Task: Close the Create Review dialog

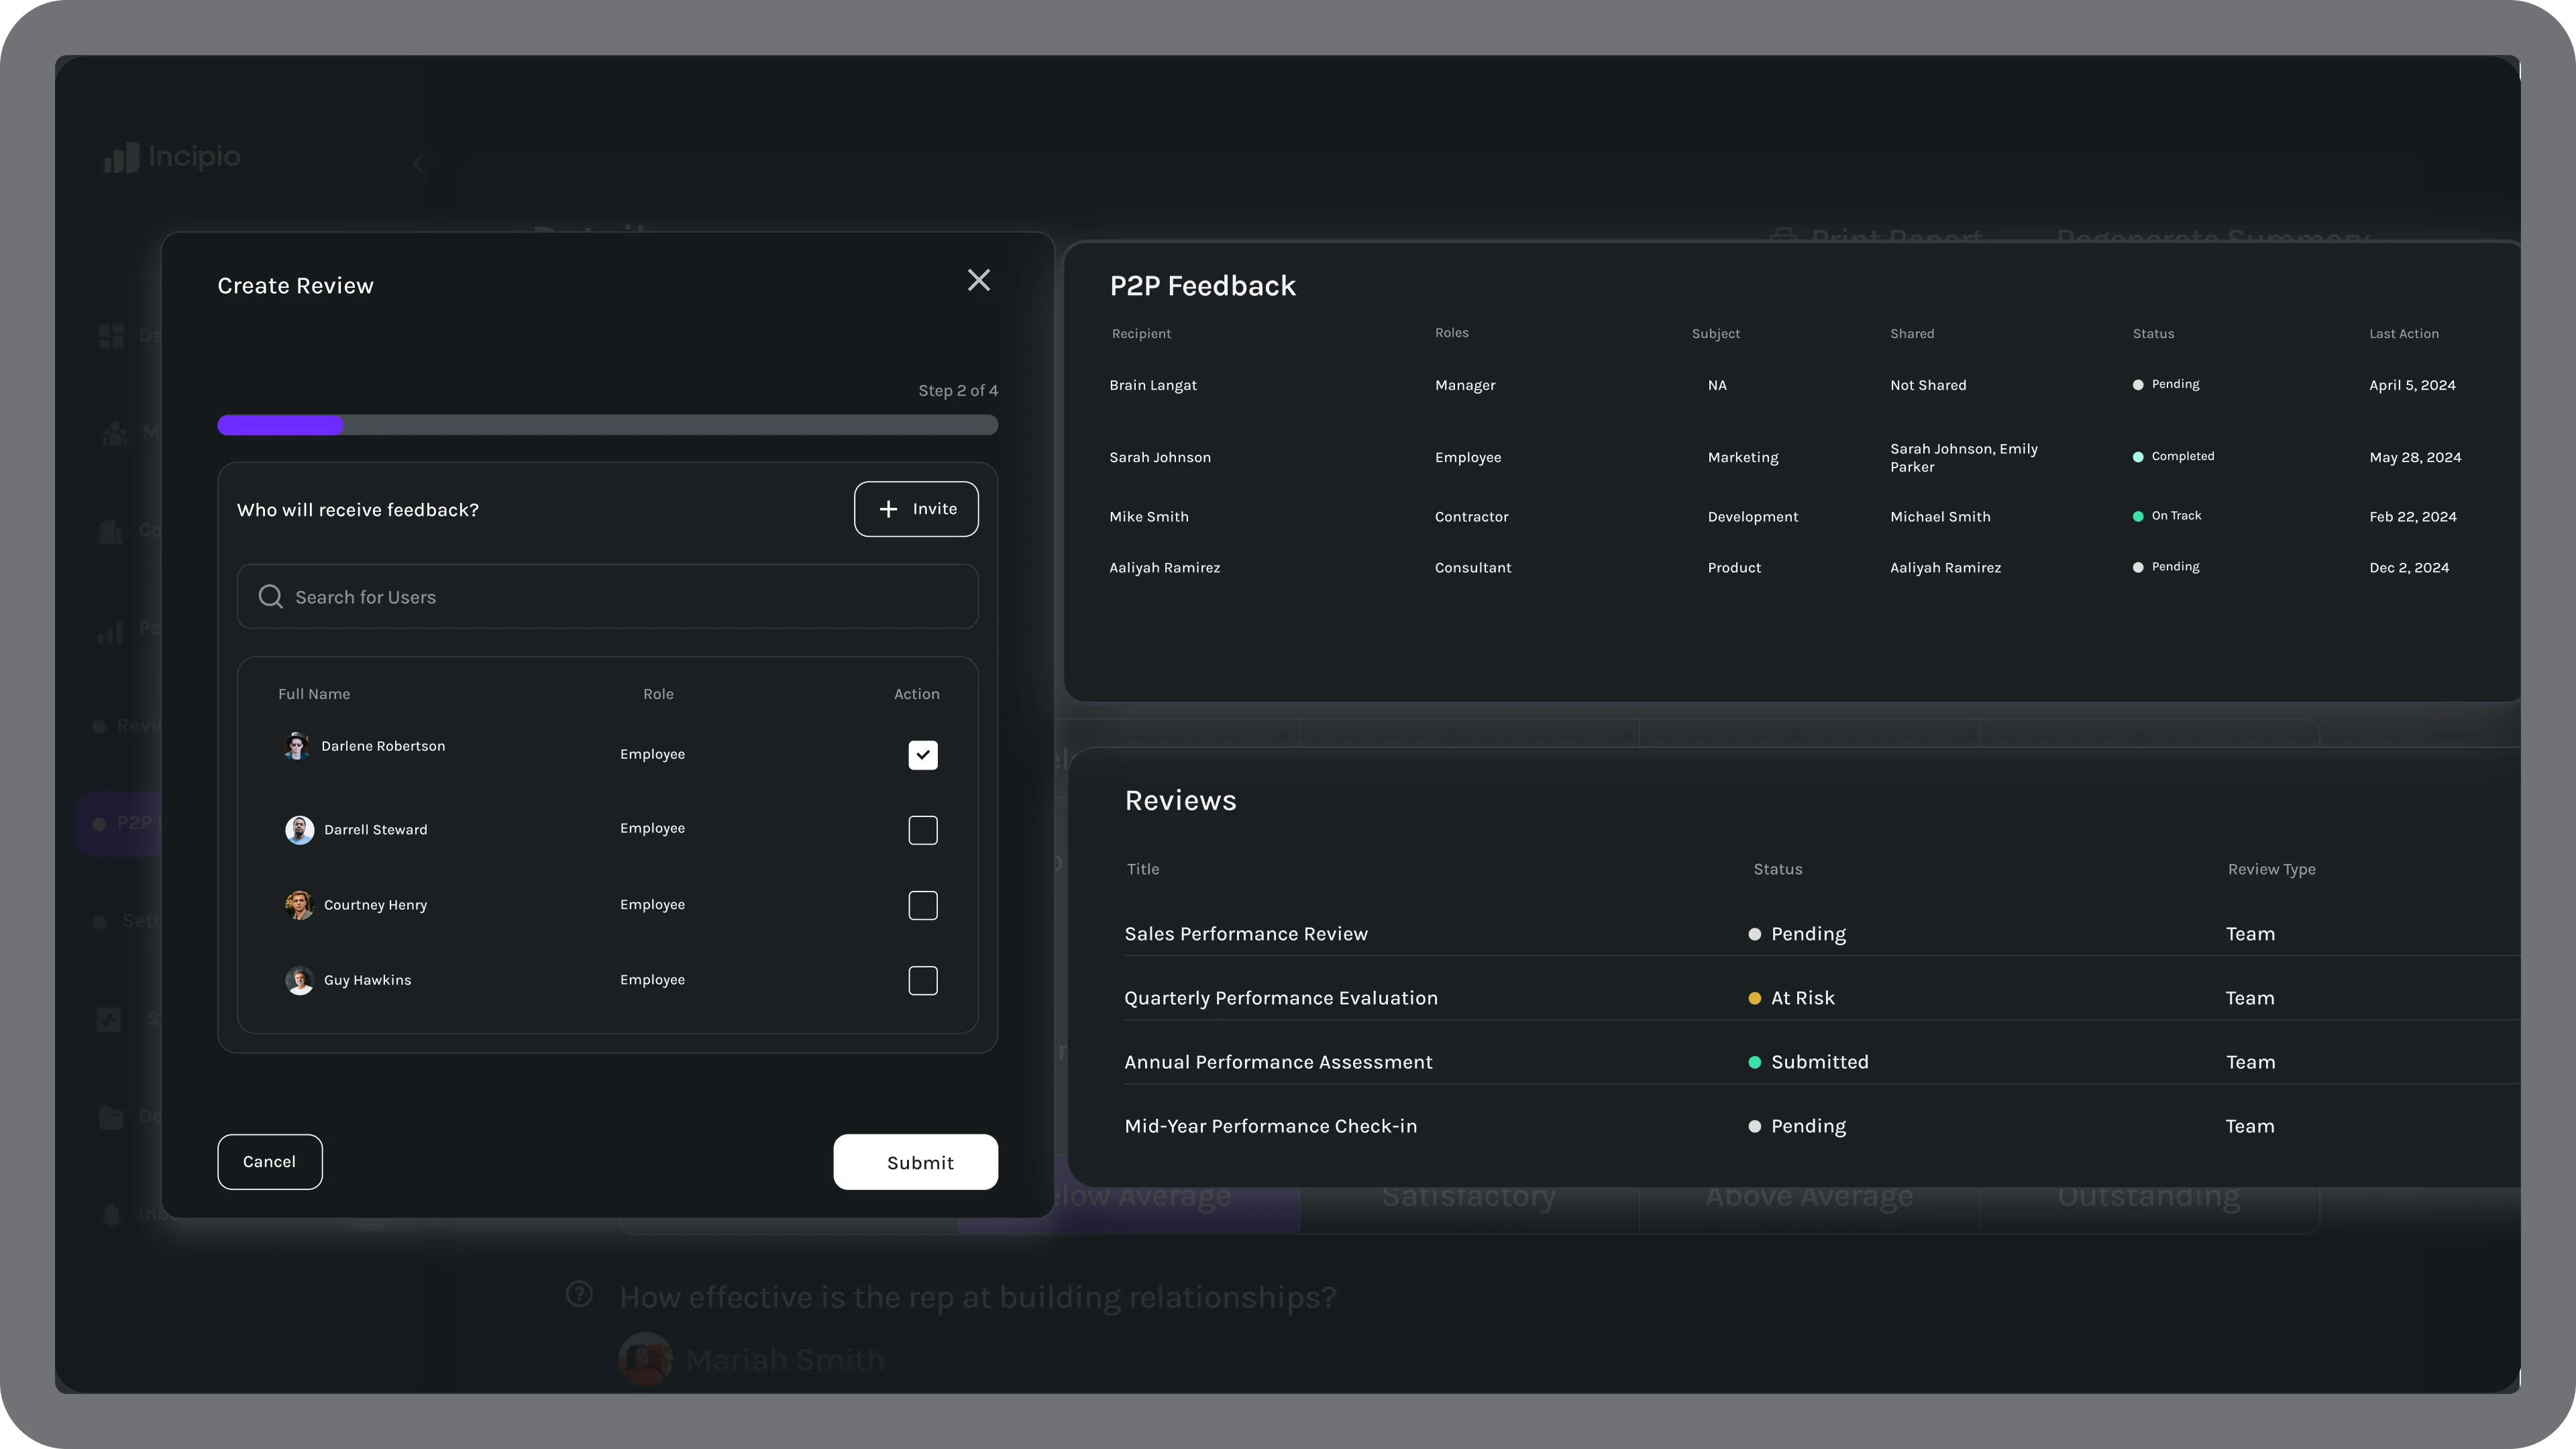Action: pos(978,280)
